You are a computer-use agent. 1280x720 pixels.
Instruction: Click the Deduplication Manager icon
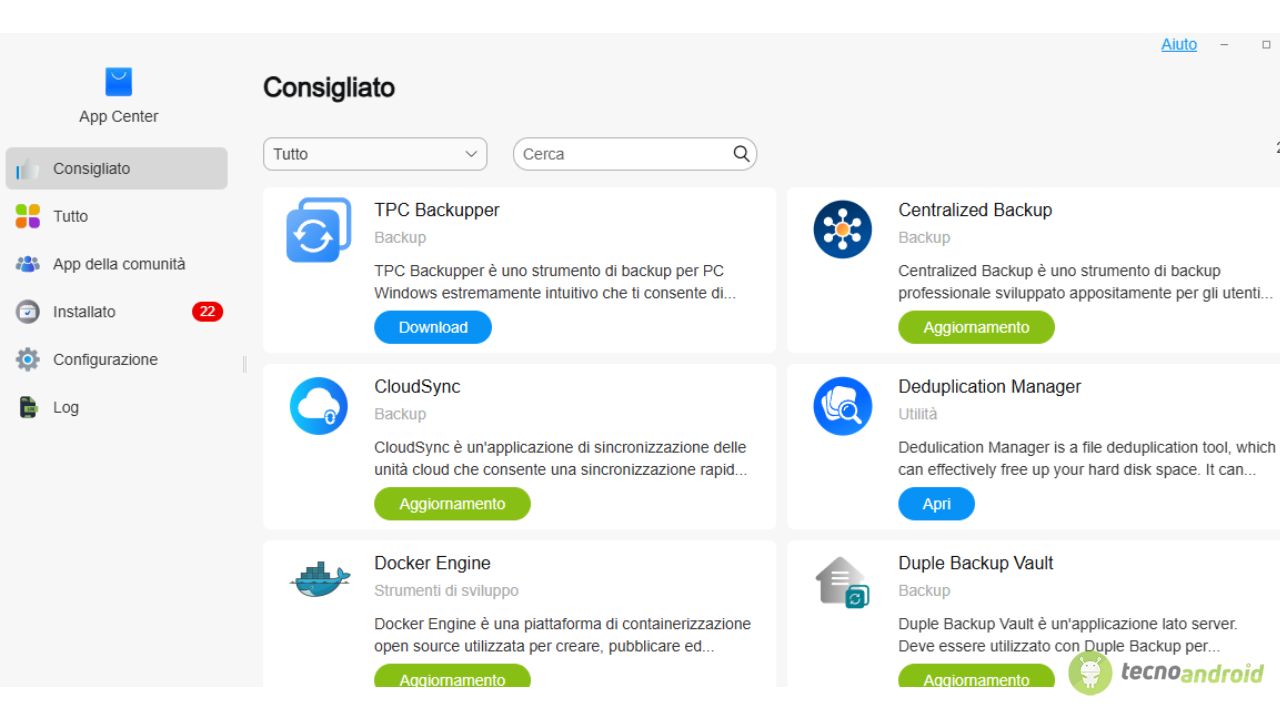[842, 406]
